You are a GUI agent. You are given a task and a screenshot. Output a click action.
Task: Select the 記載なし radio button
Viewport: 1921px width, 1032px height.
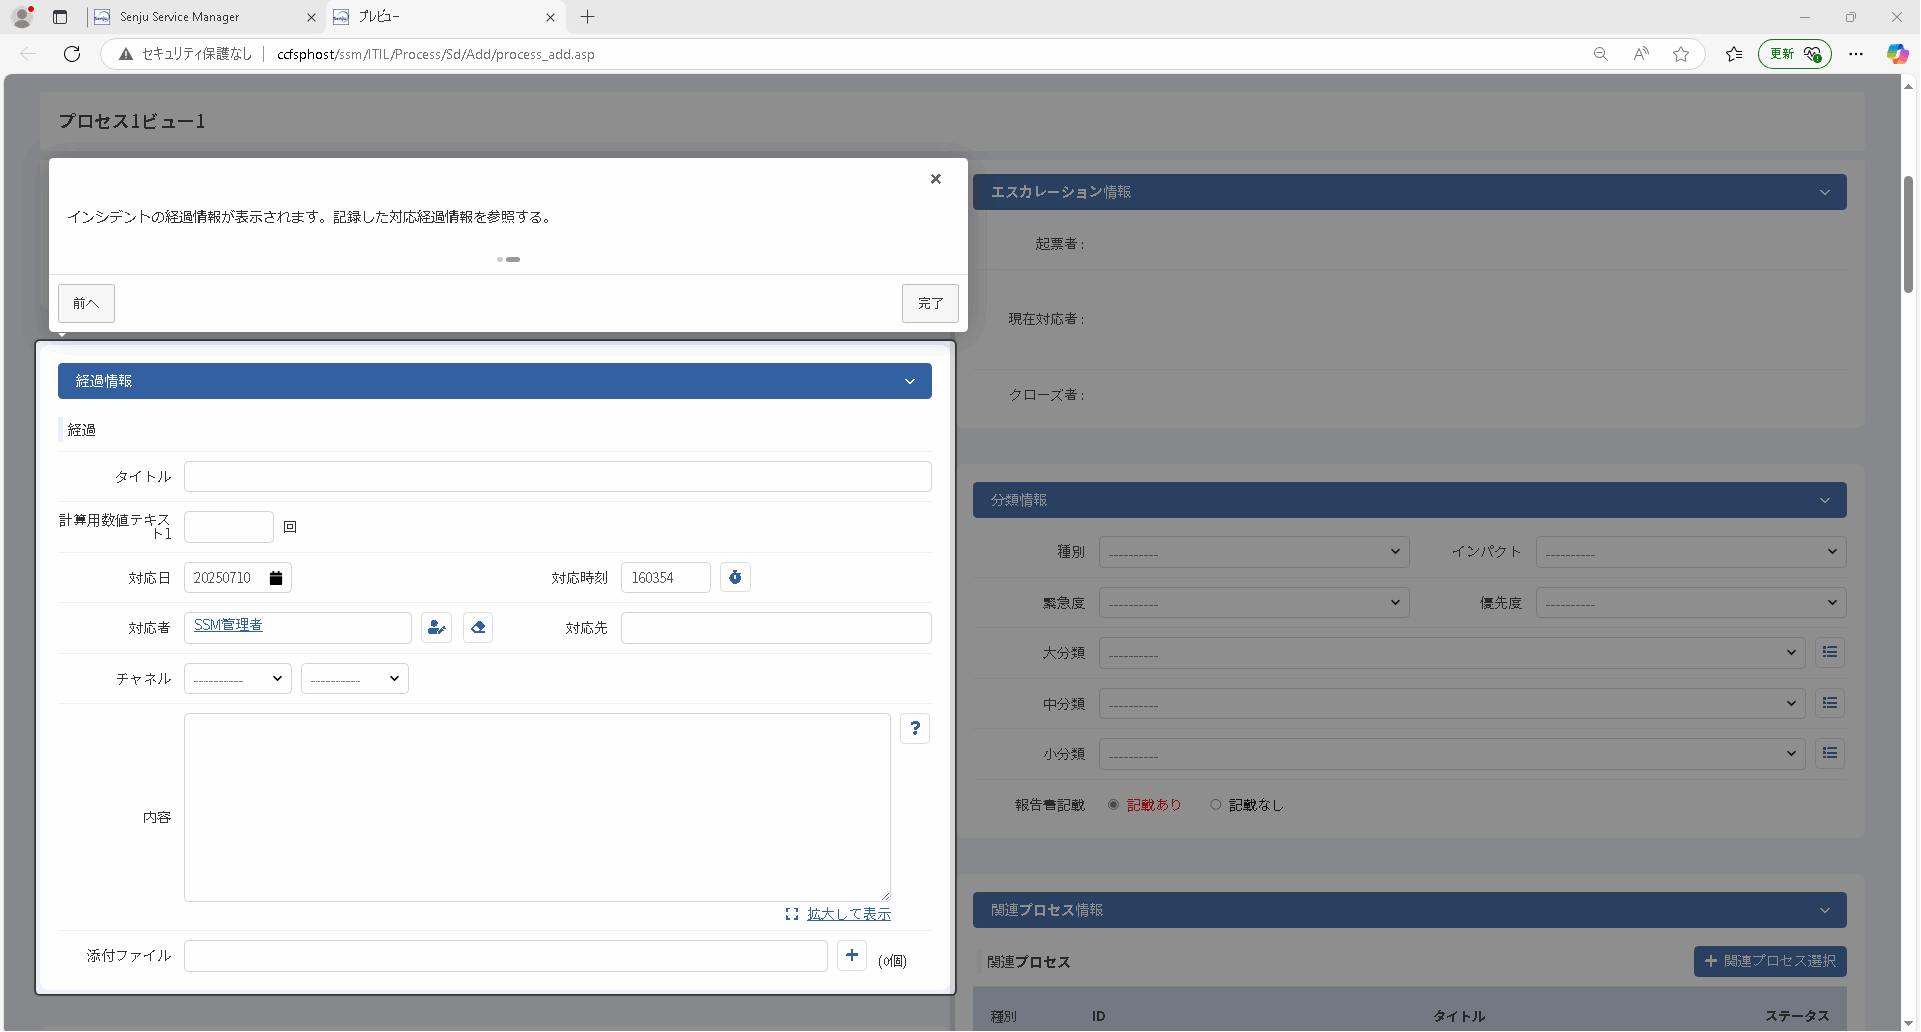1215,804
